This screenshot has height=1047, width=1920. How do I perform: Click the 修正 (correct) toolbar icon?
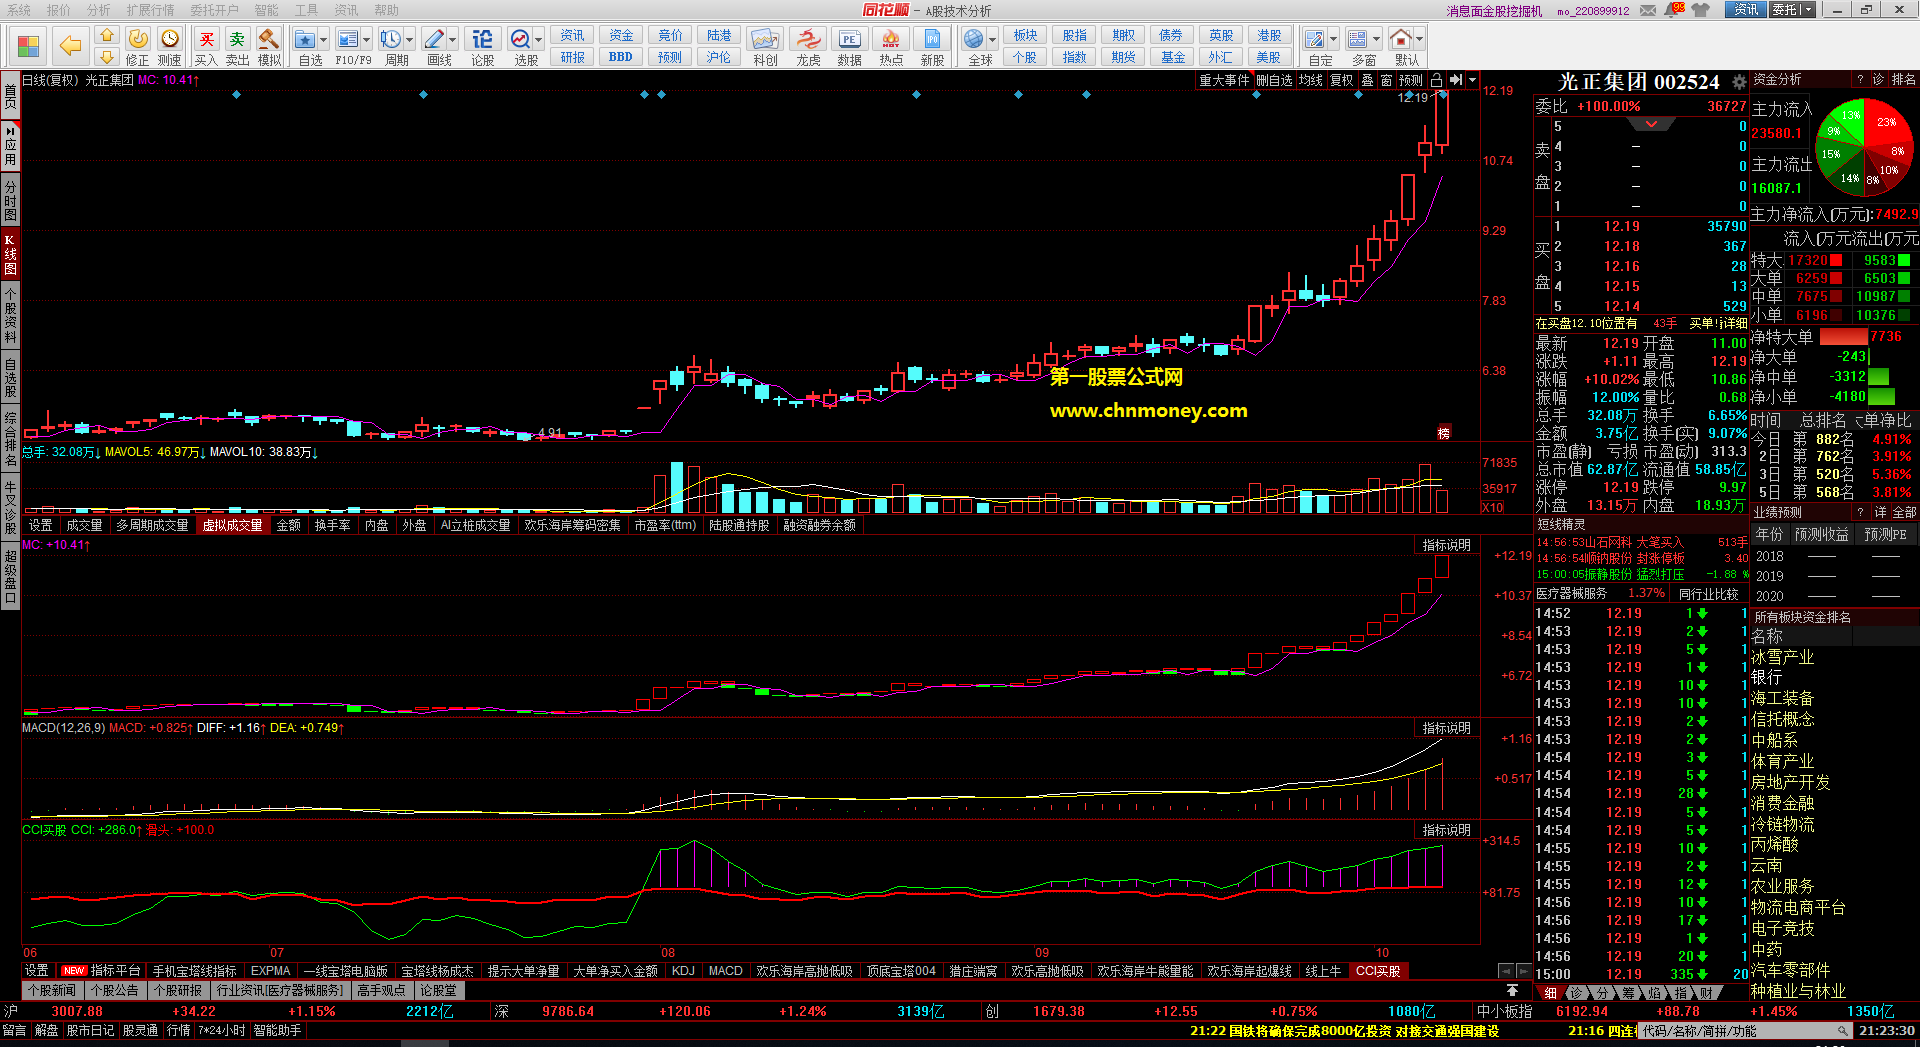[x=137, y=46]
